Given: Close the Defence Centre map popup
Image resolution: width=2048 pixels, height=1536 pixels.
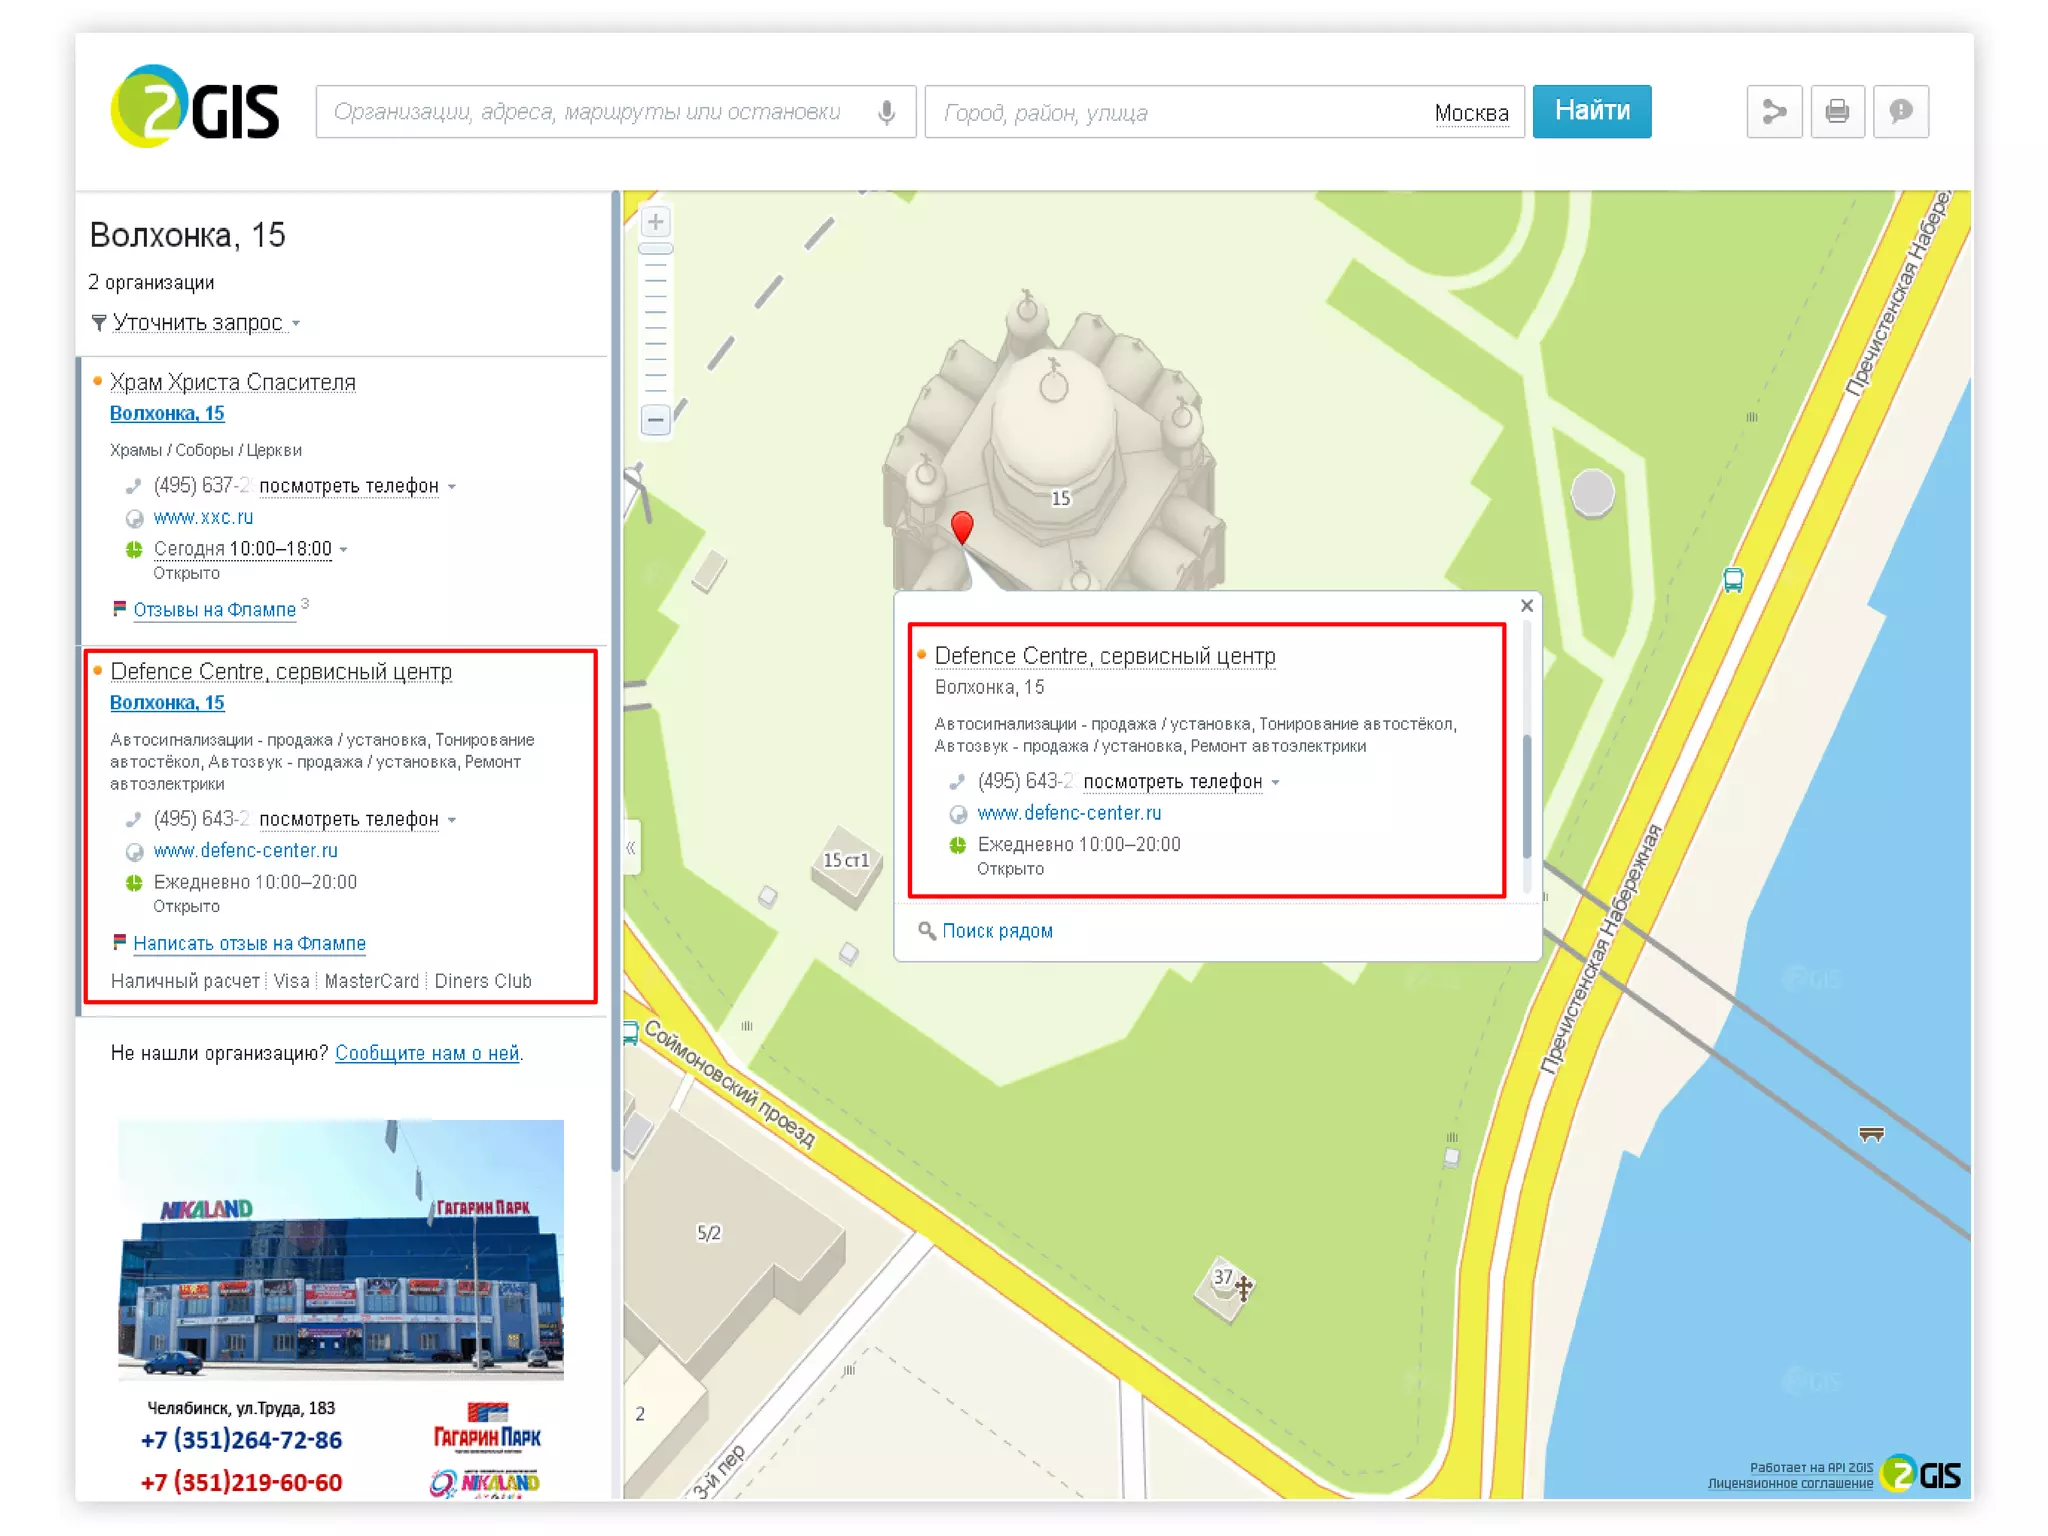Looking at the screenshot, I should click(x=1526, y=606).
